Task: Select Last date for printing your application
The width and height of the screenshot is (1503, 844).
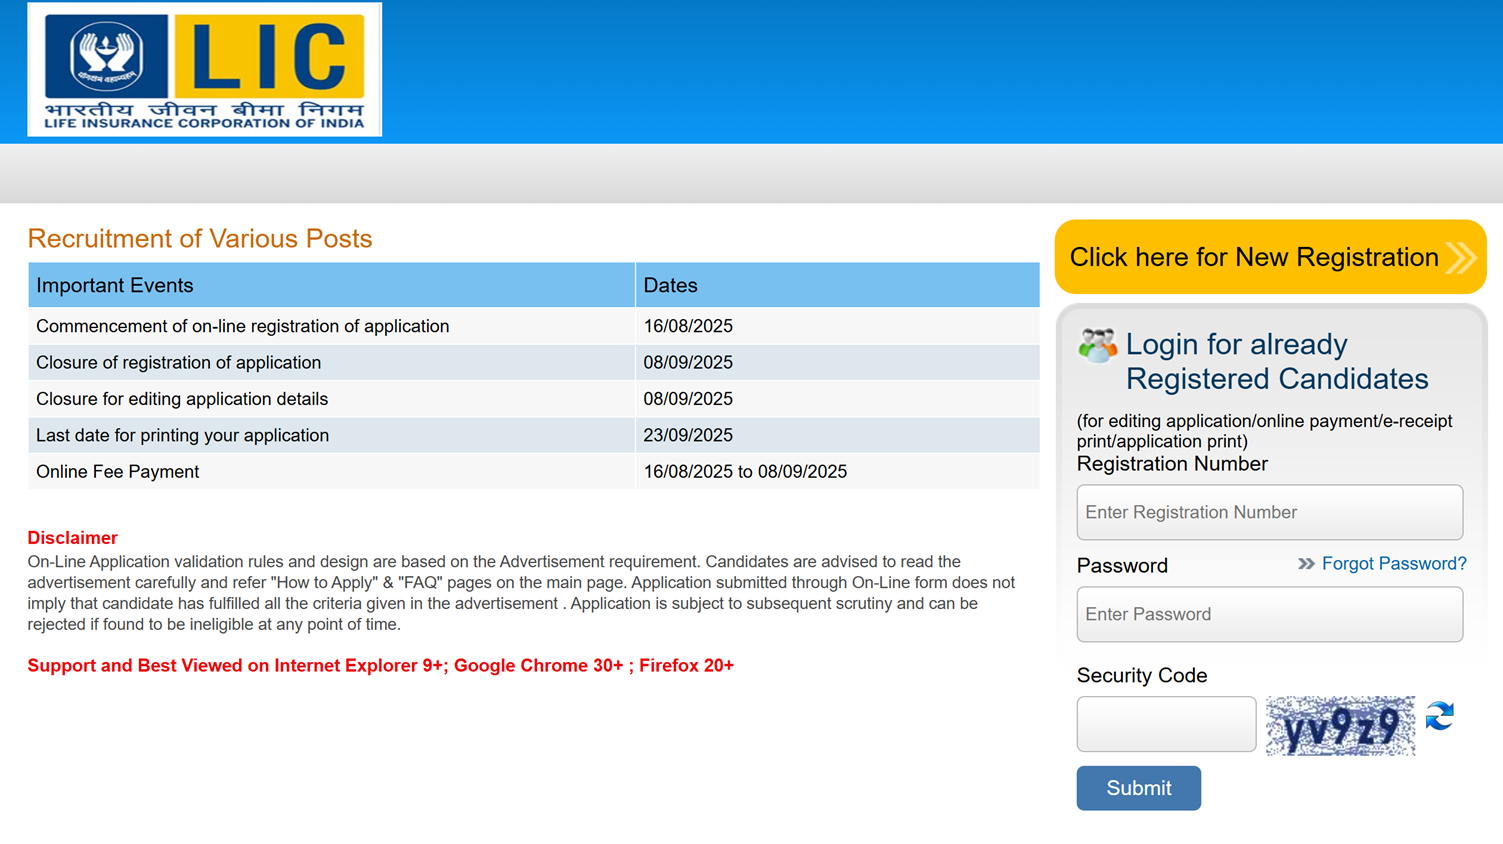Action: [x=183, y=435]
